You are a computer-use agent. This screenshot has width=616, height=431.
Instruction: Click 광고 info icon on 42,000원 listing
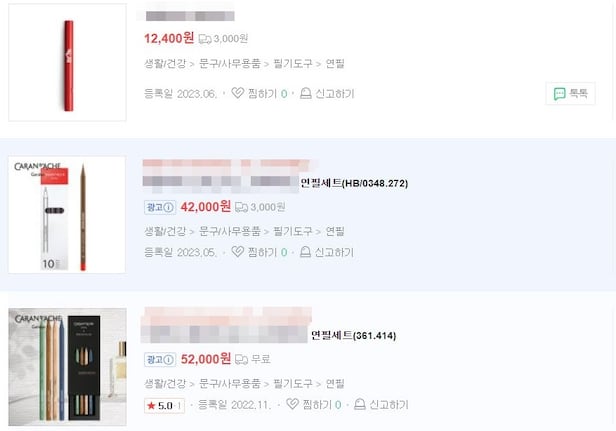(x=169, y=207)
